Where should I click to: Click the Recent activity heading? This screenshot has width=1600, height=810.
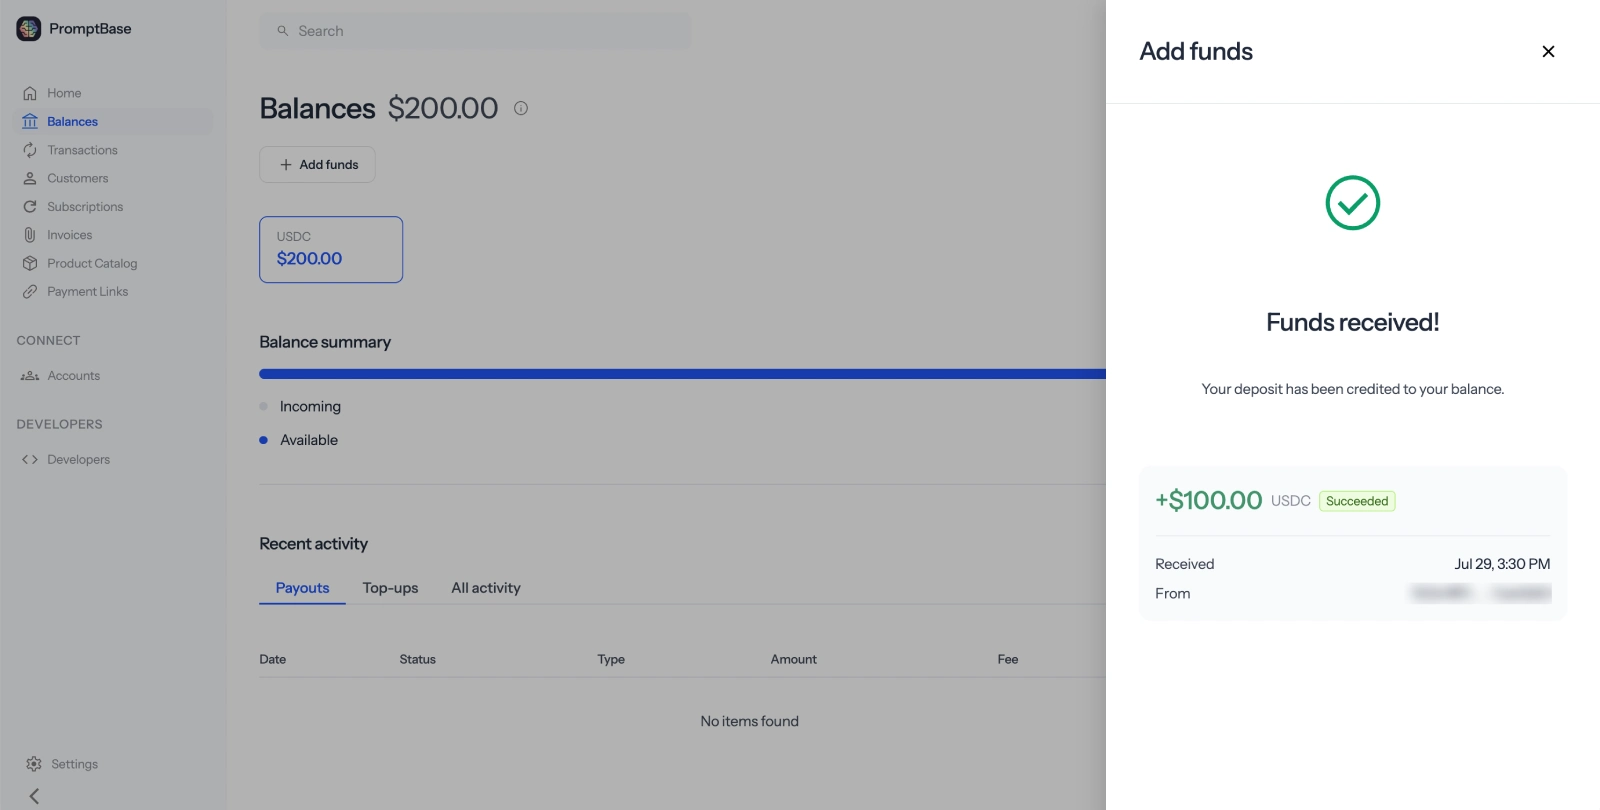point(314,544)
